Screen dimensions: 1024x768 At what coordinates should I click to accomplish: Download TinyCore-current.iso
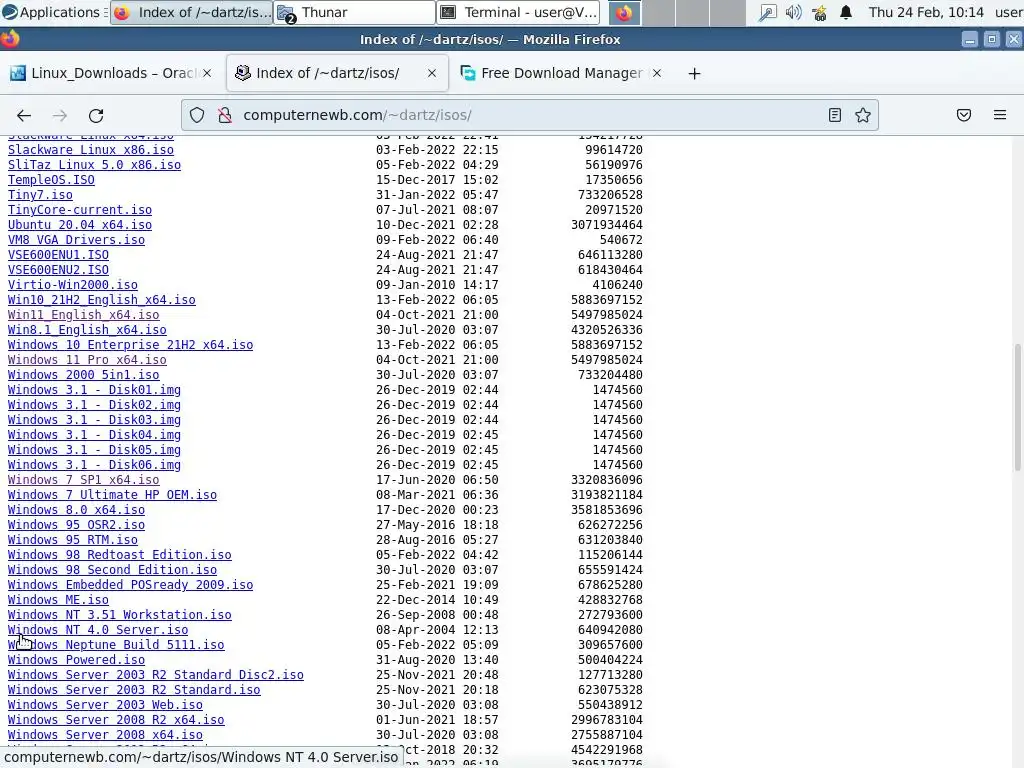pyautogui.click(x=80, y=210)
